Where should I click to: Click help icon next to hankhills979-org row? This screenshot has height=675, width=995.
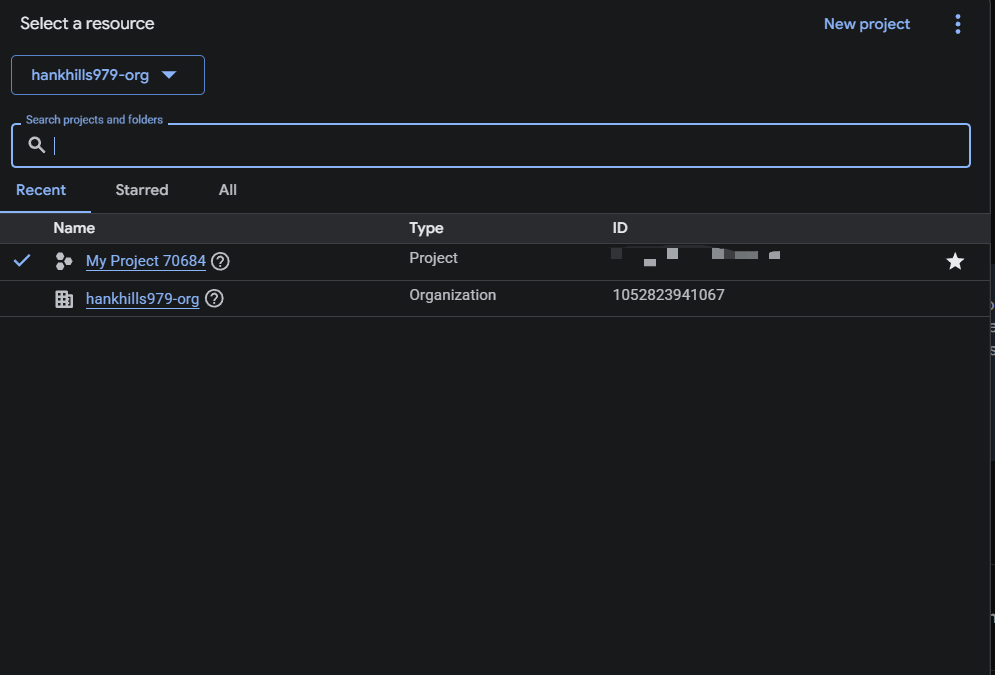coord(214,299)
